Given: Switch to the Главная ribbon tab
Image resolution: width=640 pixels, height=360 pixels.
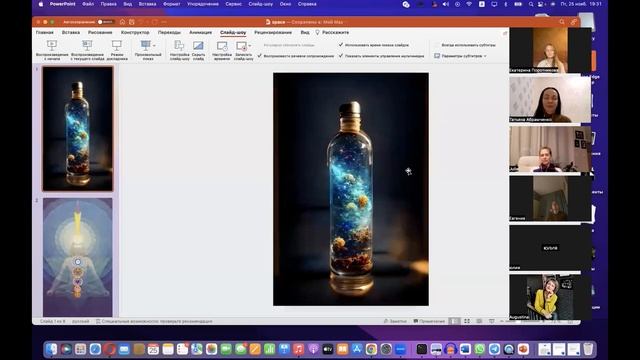Looking at the screenshot, I should 45,32.
